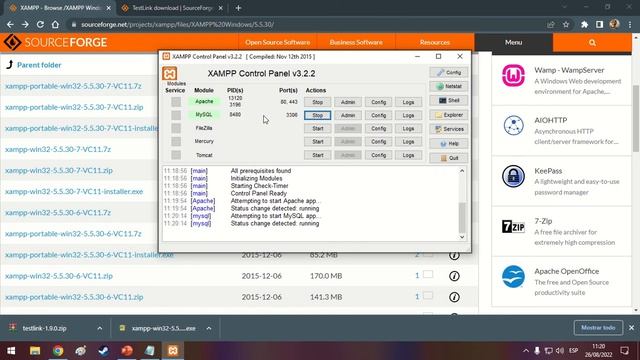Viewport: 640px width, 360px height.
Task: Toggle Mercury service checkbox
Action: tap(176, 142)
